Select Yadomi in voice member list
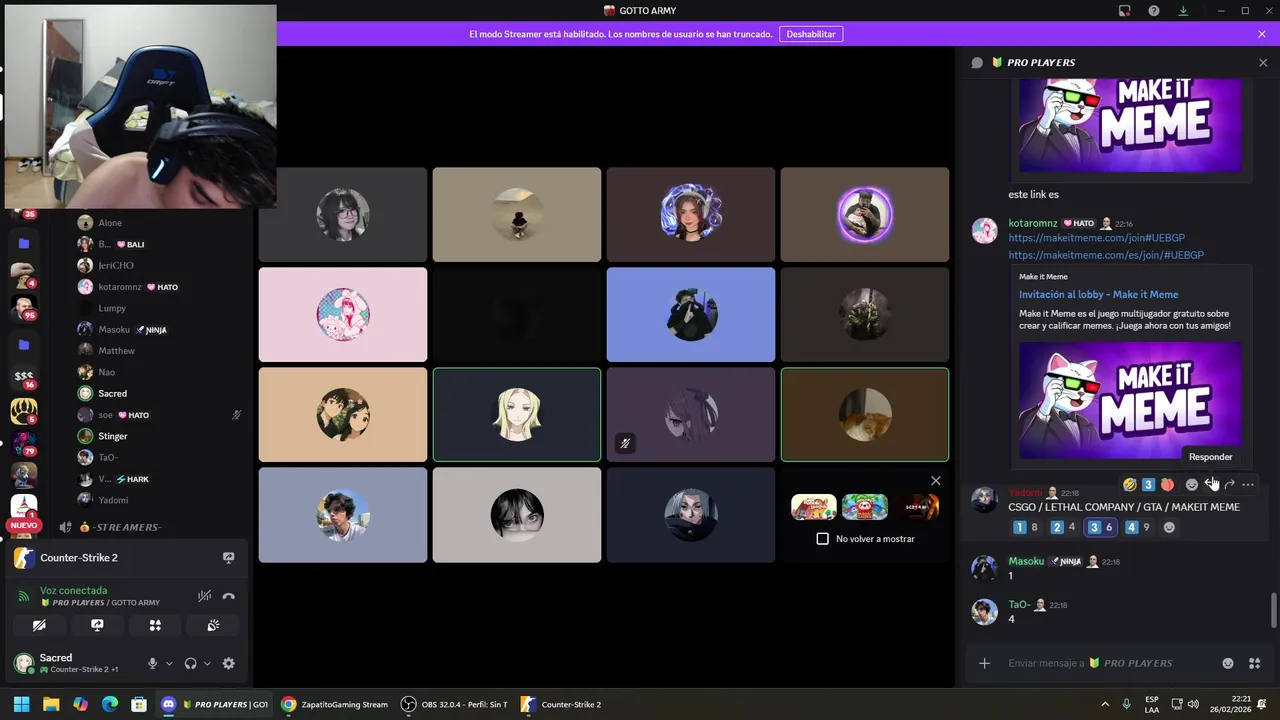Viewport: 1280px width, 720px height. pos(160,500)
